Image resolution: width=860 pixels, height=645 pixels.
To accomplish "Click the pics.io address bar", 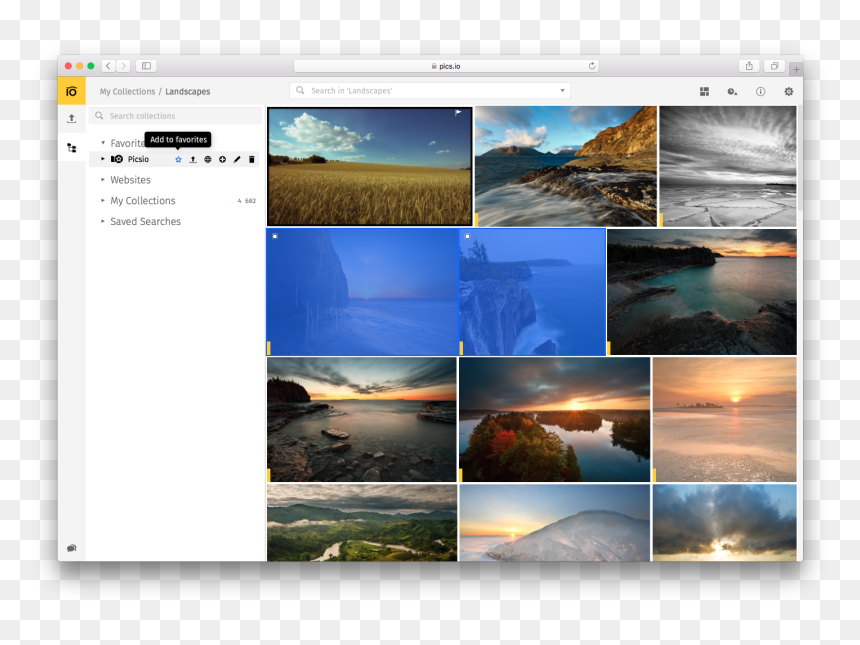I will point(446,66).
